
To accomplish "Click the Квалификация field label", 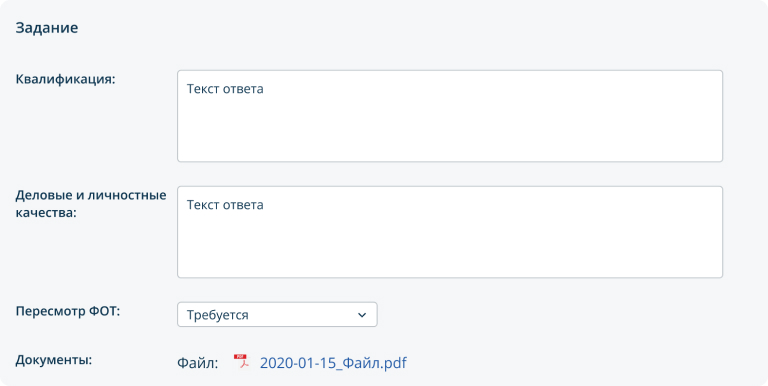I will click(65, 79).
